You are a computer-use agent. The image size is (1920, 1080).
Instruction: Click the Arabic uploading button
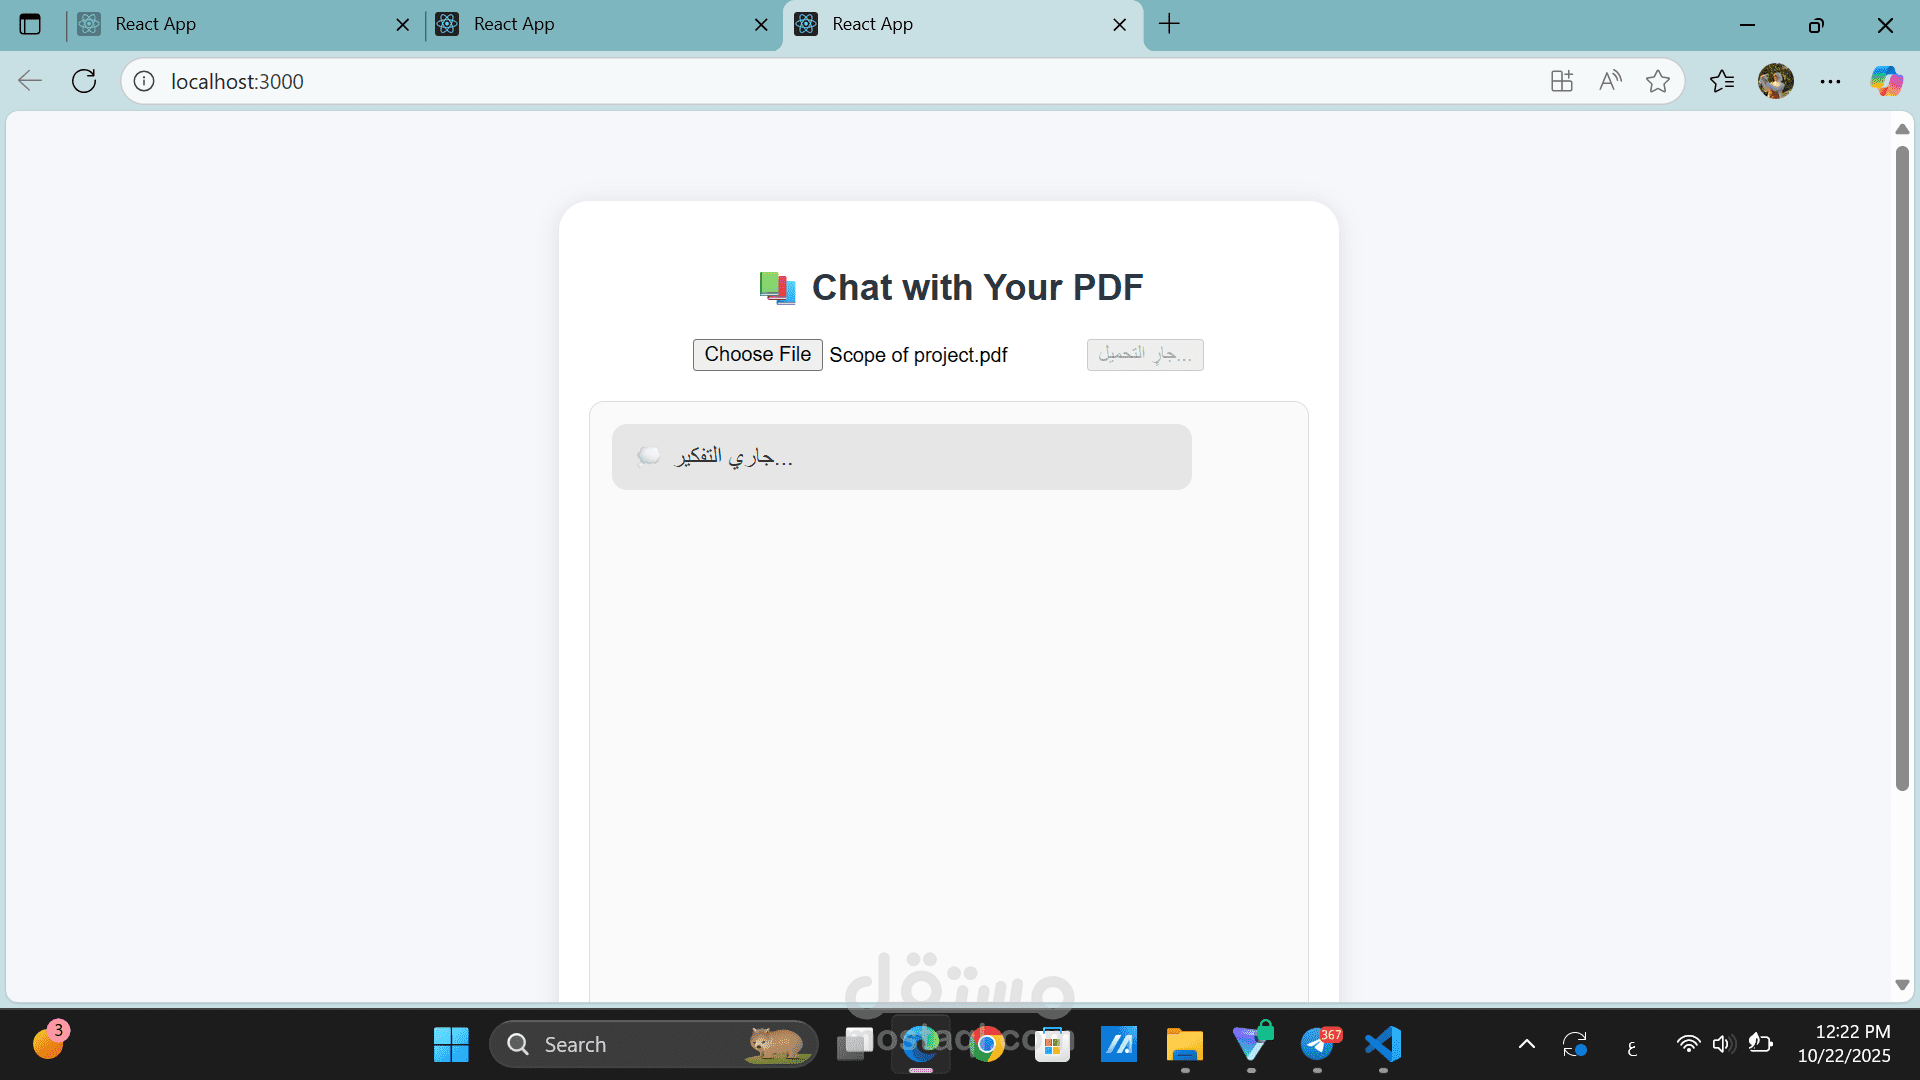pyautogui.click(x=1145, y=355)
